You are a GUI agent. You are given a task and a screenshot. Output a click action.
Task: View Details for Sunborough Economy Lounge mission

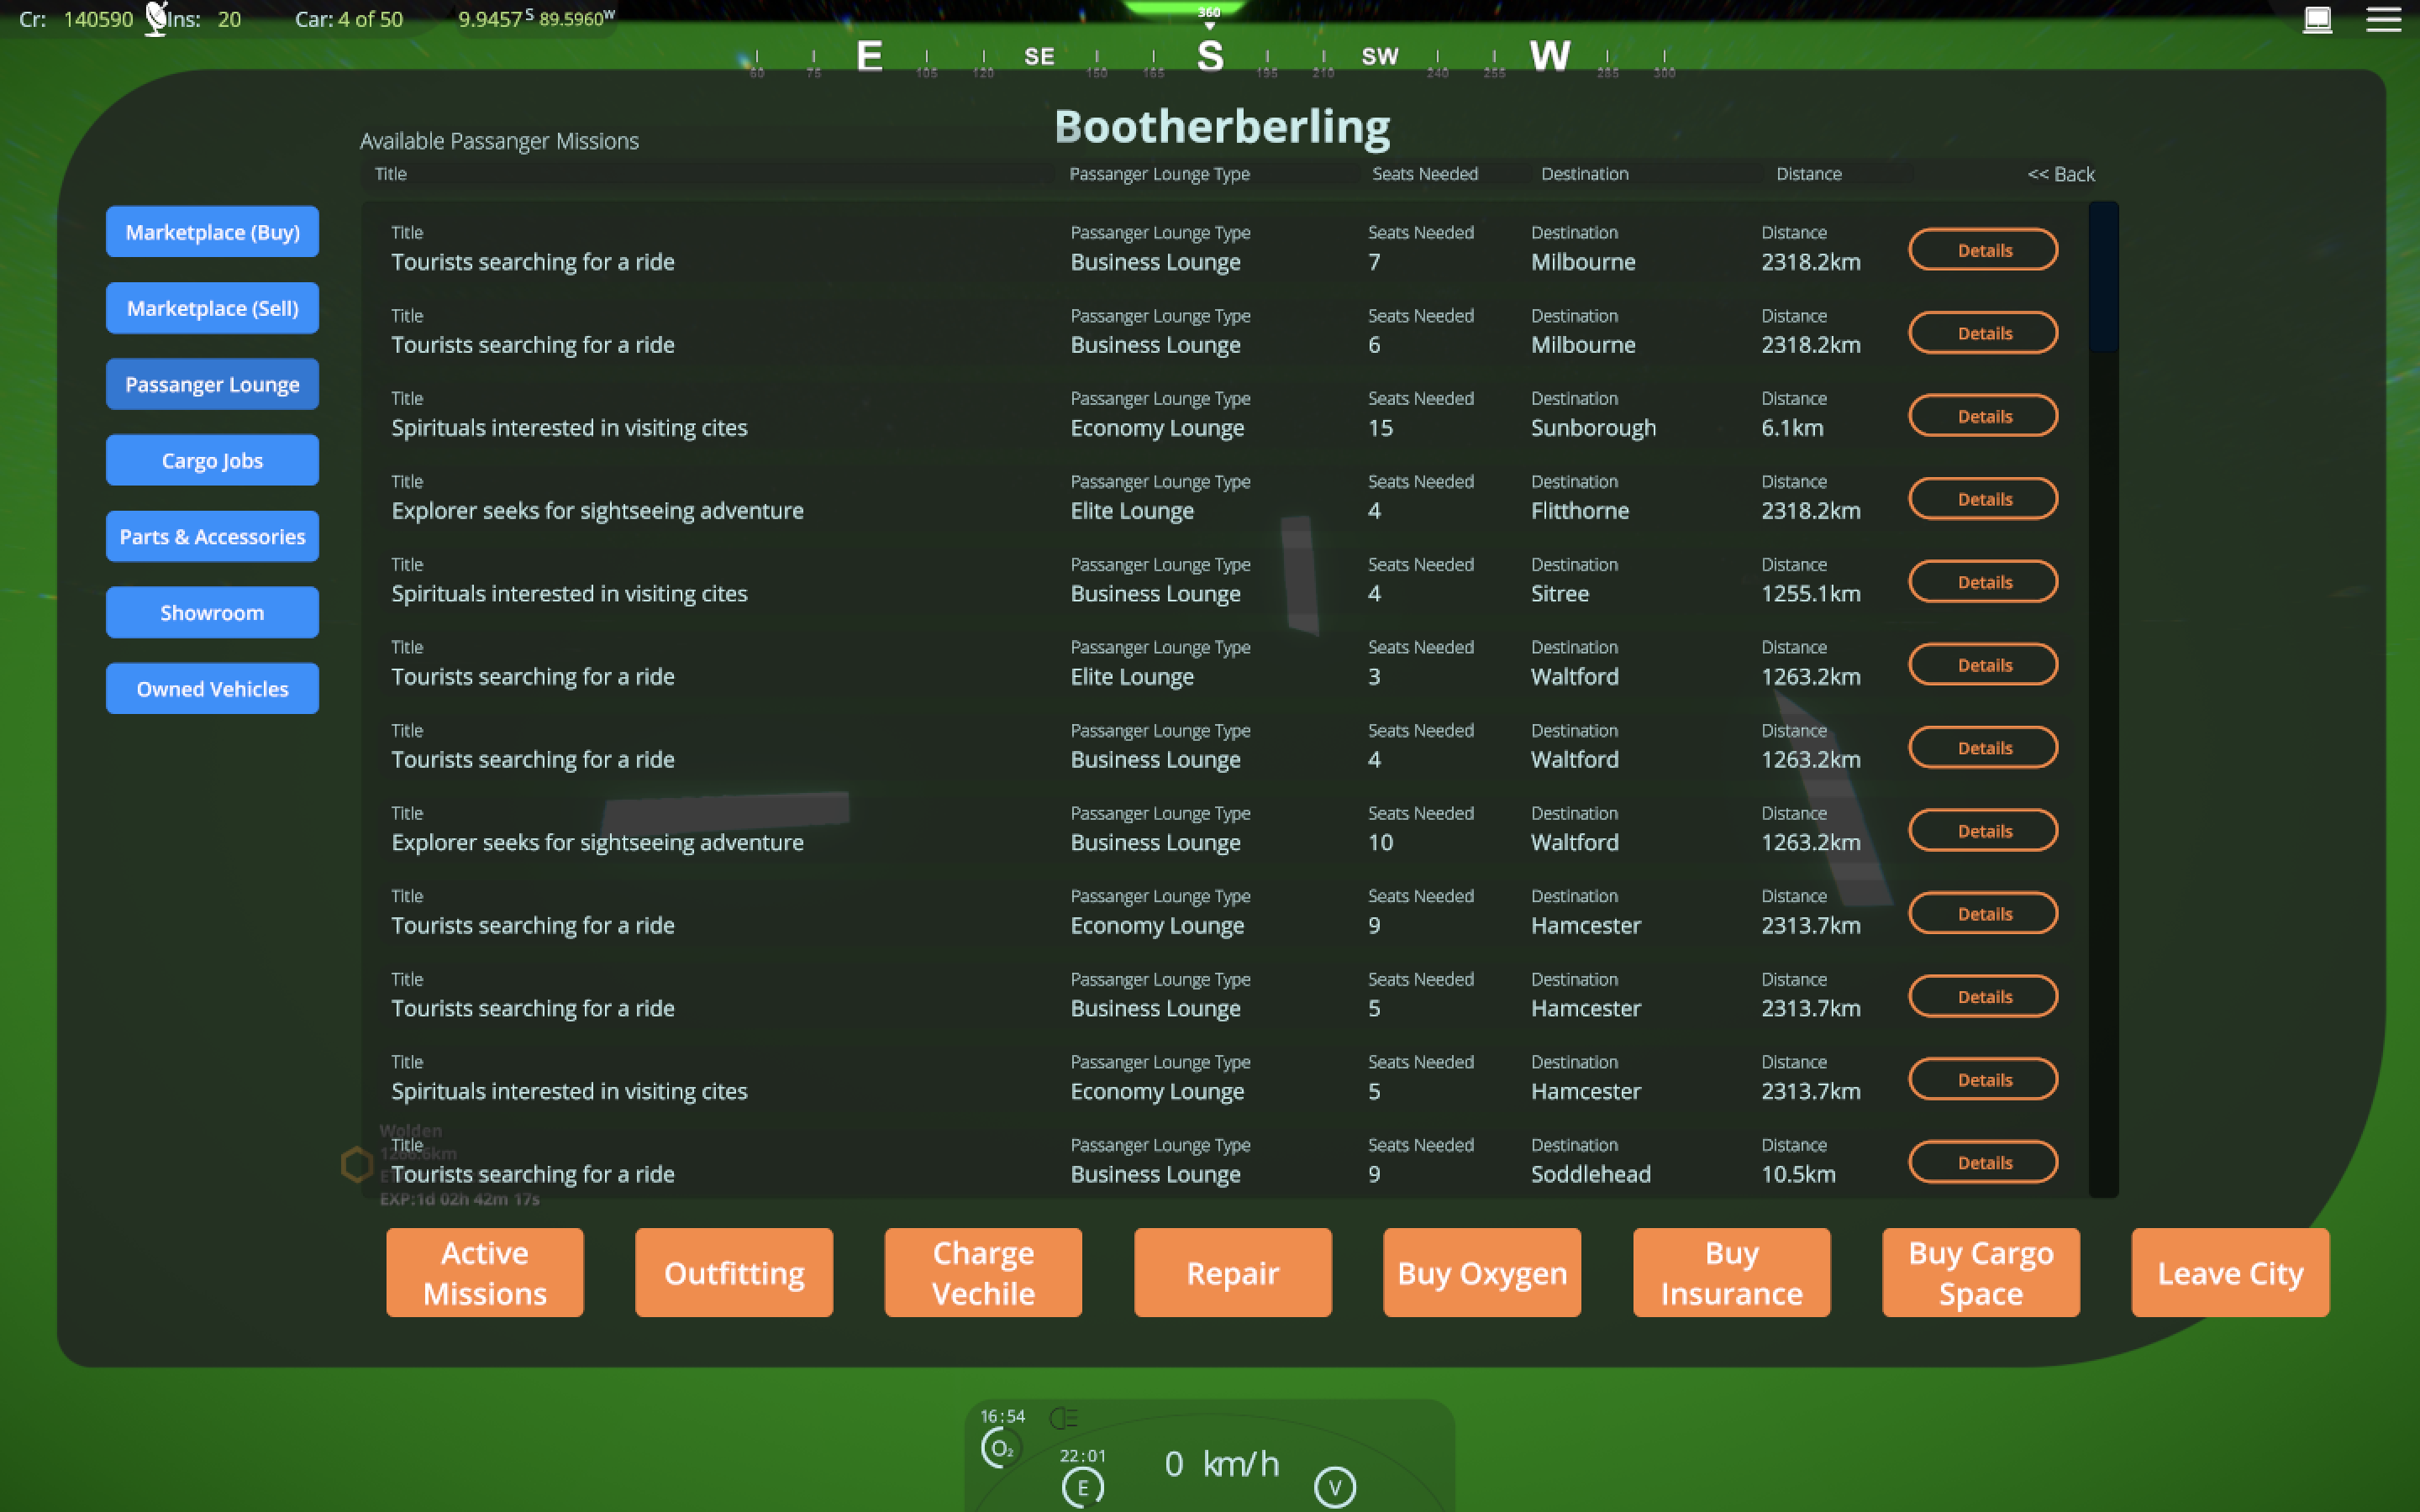pyautogui.click(x=1982, y=416)
